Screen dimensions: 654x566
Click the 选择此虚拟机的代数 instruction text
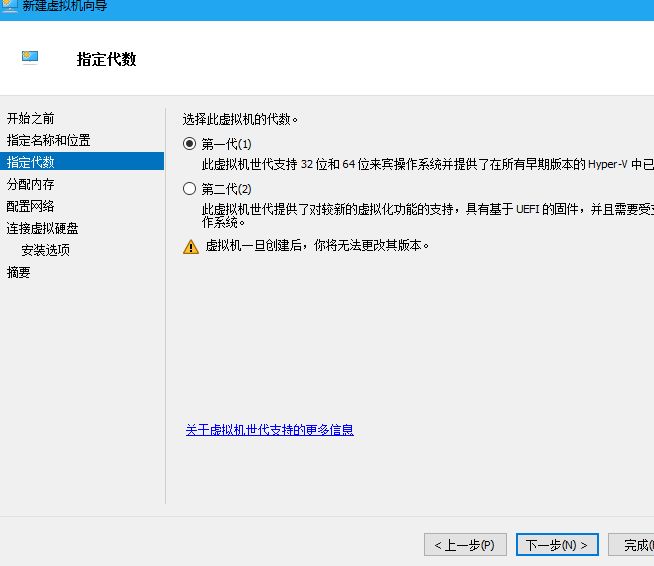(x=240, y=120)
